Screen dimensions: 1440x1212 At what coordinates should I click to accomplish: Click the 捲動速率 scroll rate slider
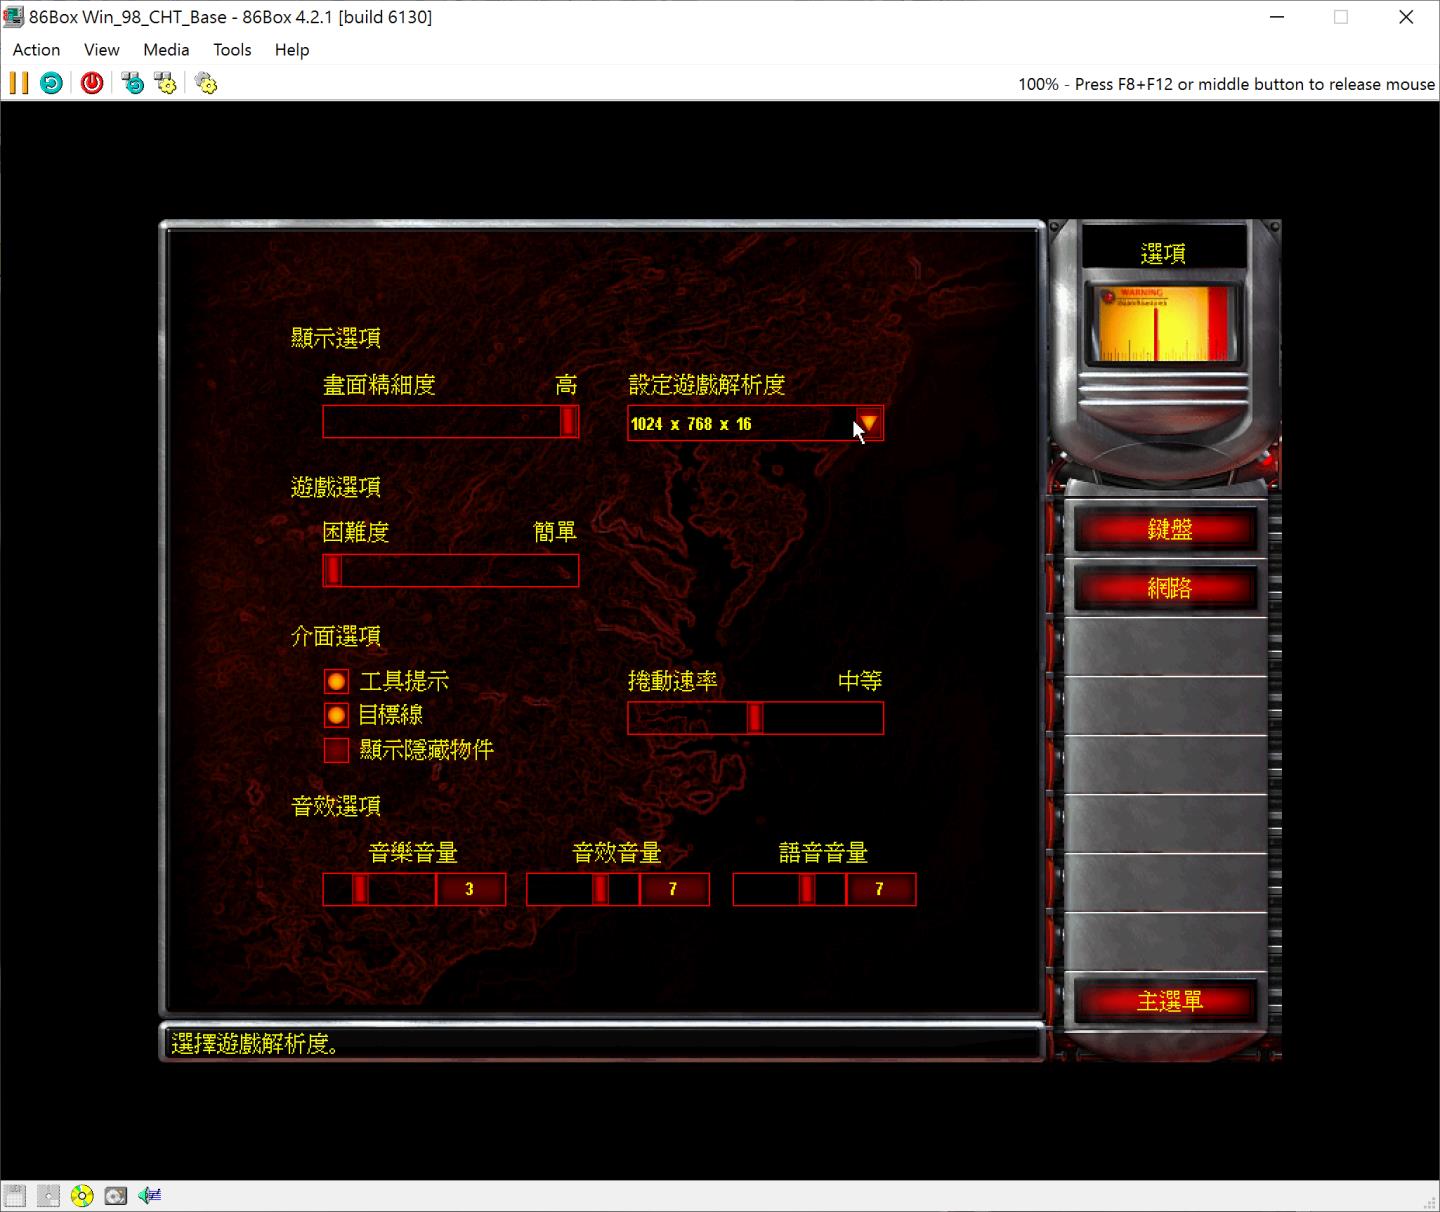tap(755, 717)
